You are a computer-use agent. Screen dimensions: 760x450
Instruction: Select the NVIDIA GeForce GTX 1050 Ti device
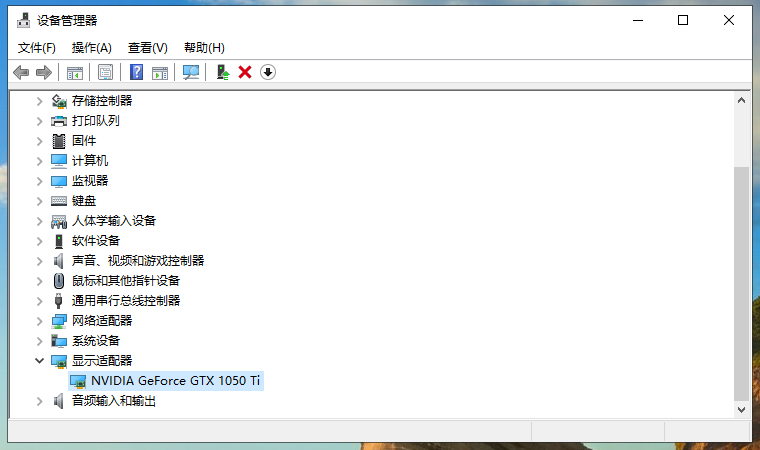[176, 381]
